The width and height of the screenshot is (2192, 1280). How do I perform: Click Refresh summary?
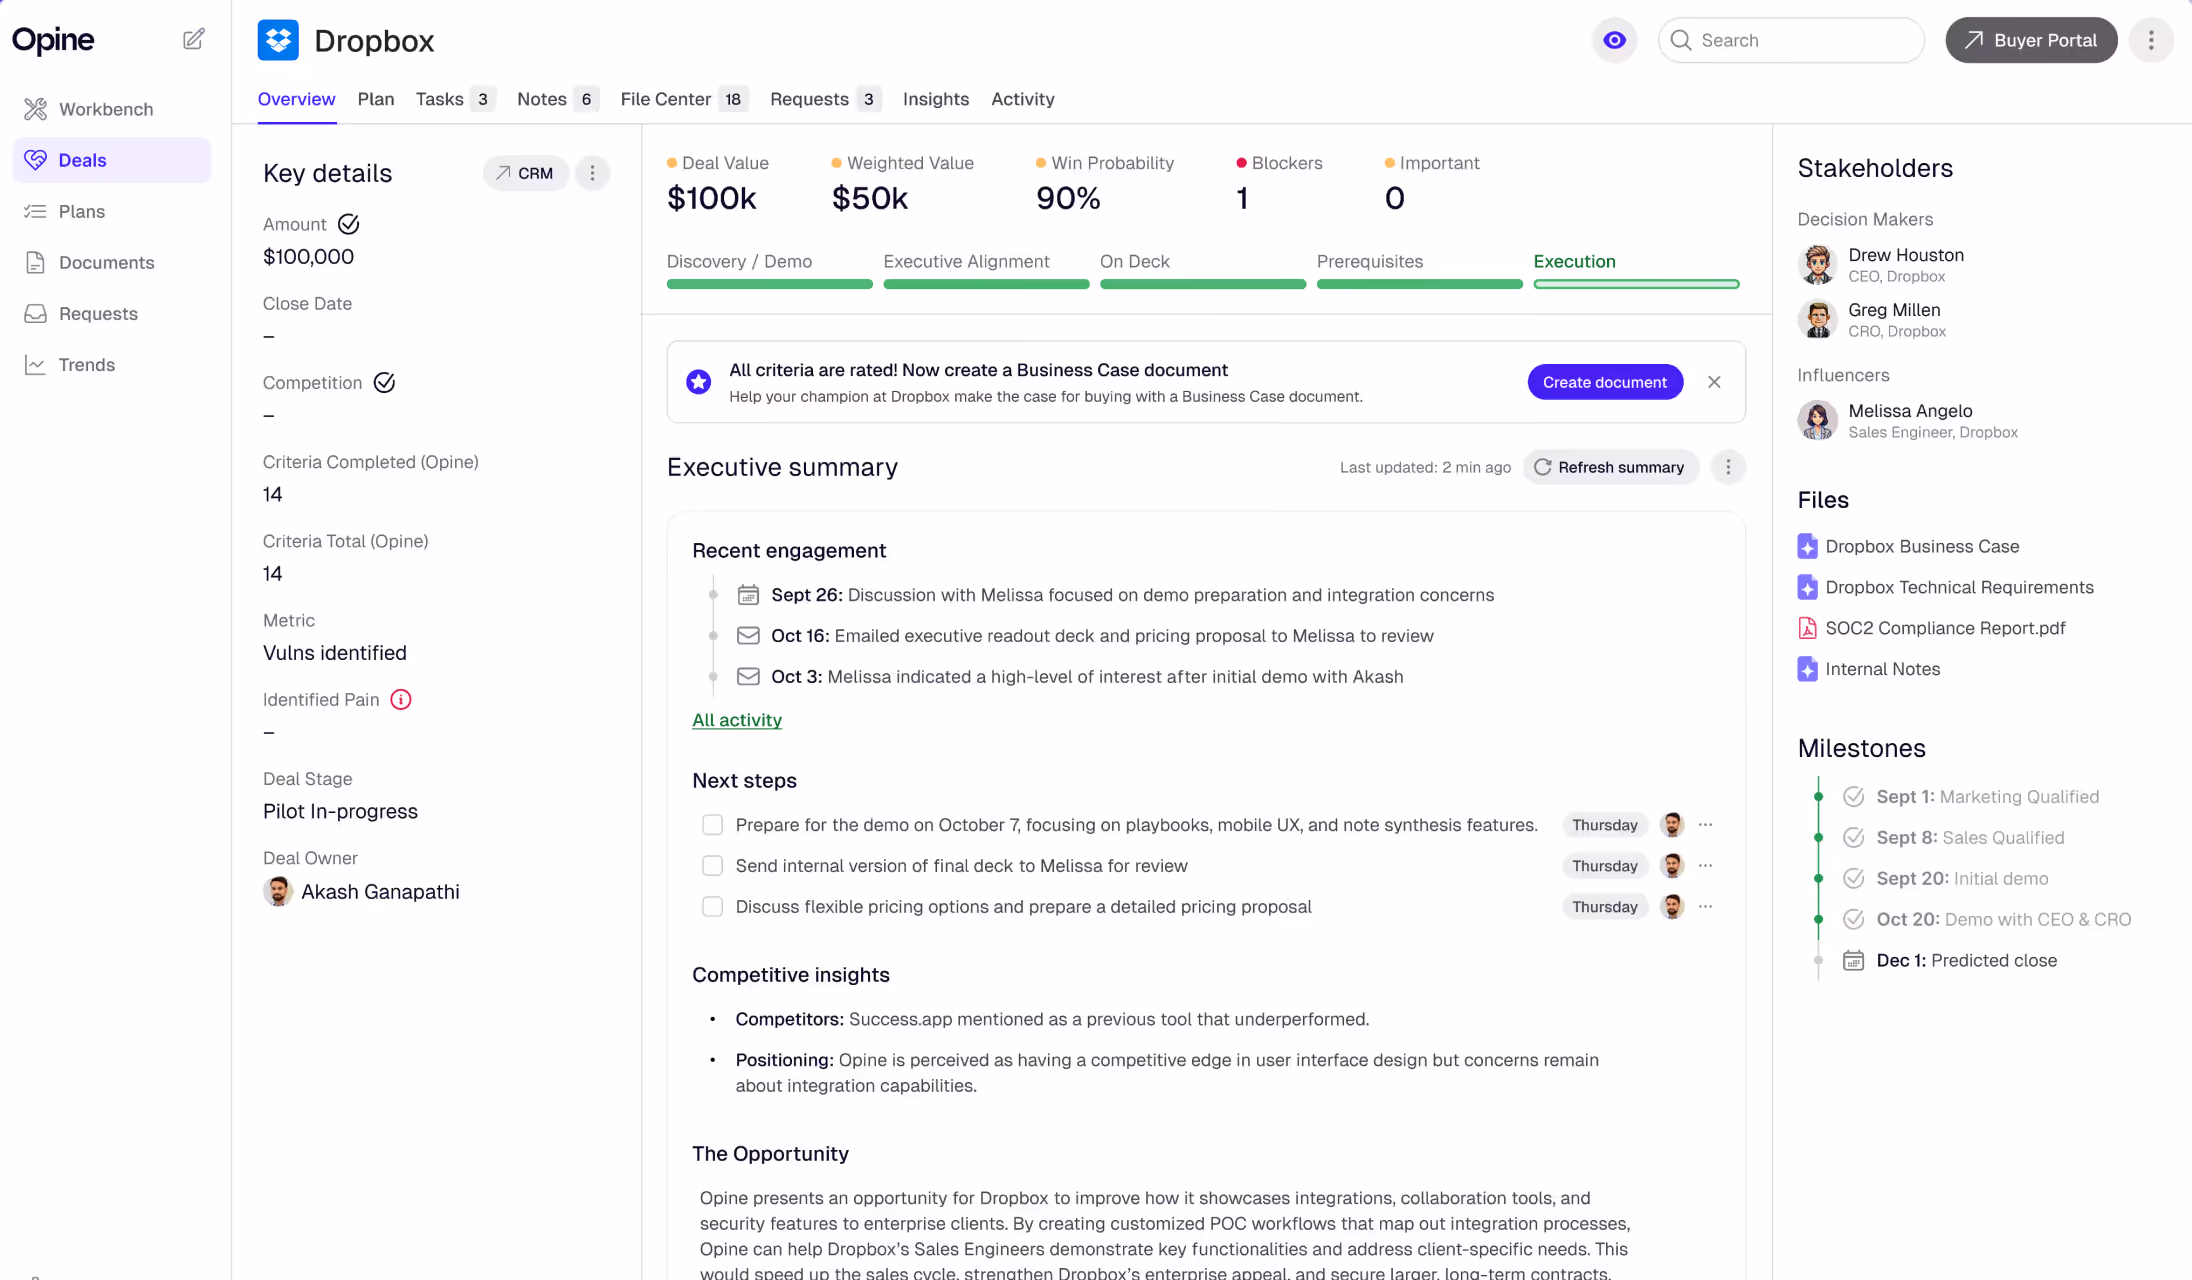point(1610,467)
